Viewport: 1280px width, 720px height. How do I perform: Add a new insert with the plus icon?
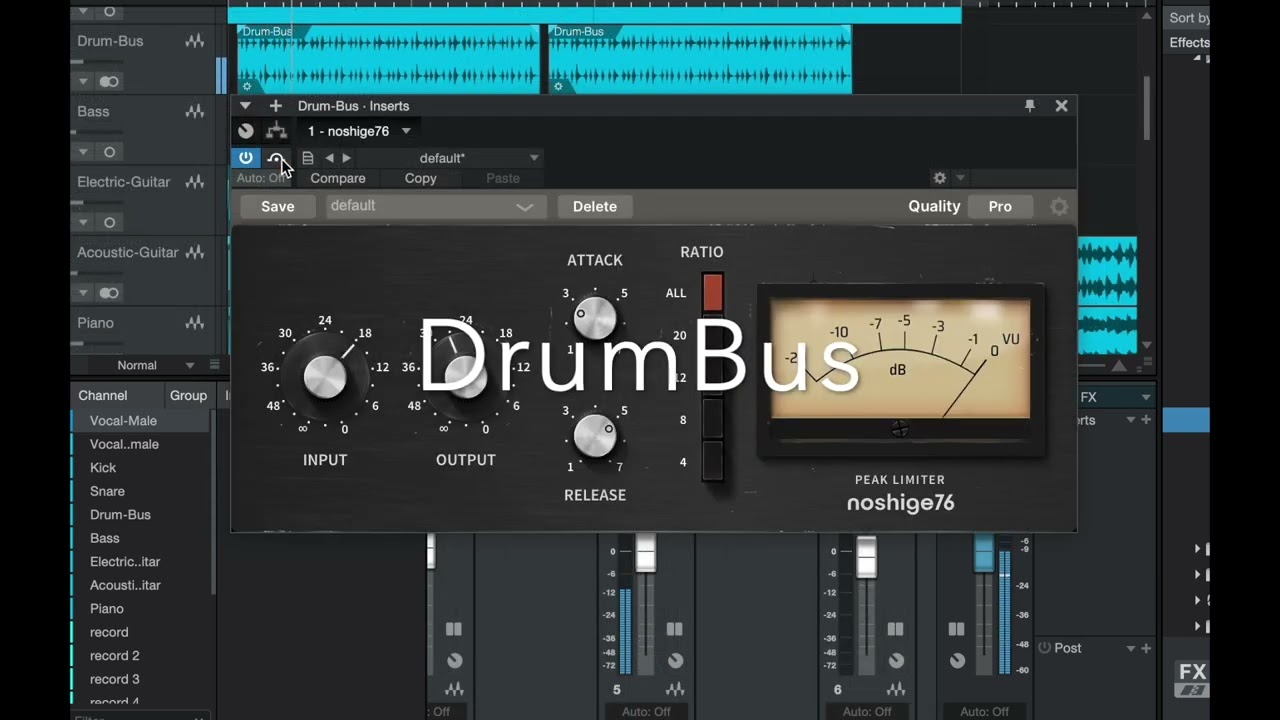click(276, 106)
